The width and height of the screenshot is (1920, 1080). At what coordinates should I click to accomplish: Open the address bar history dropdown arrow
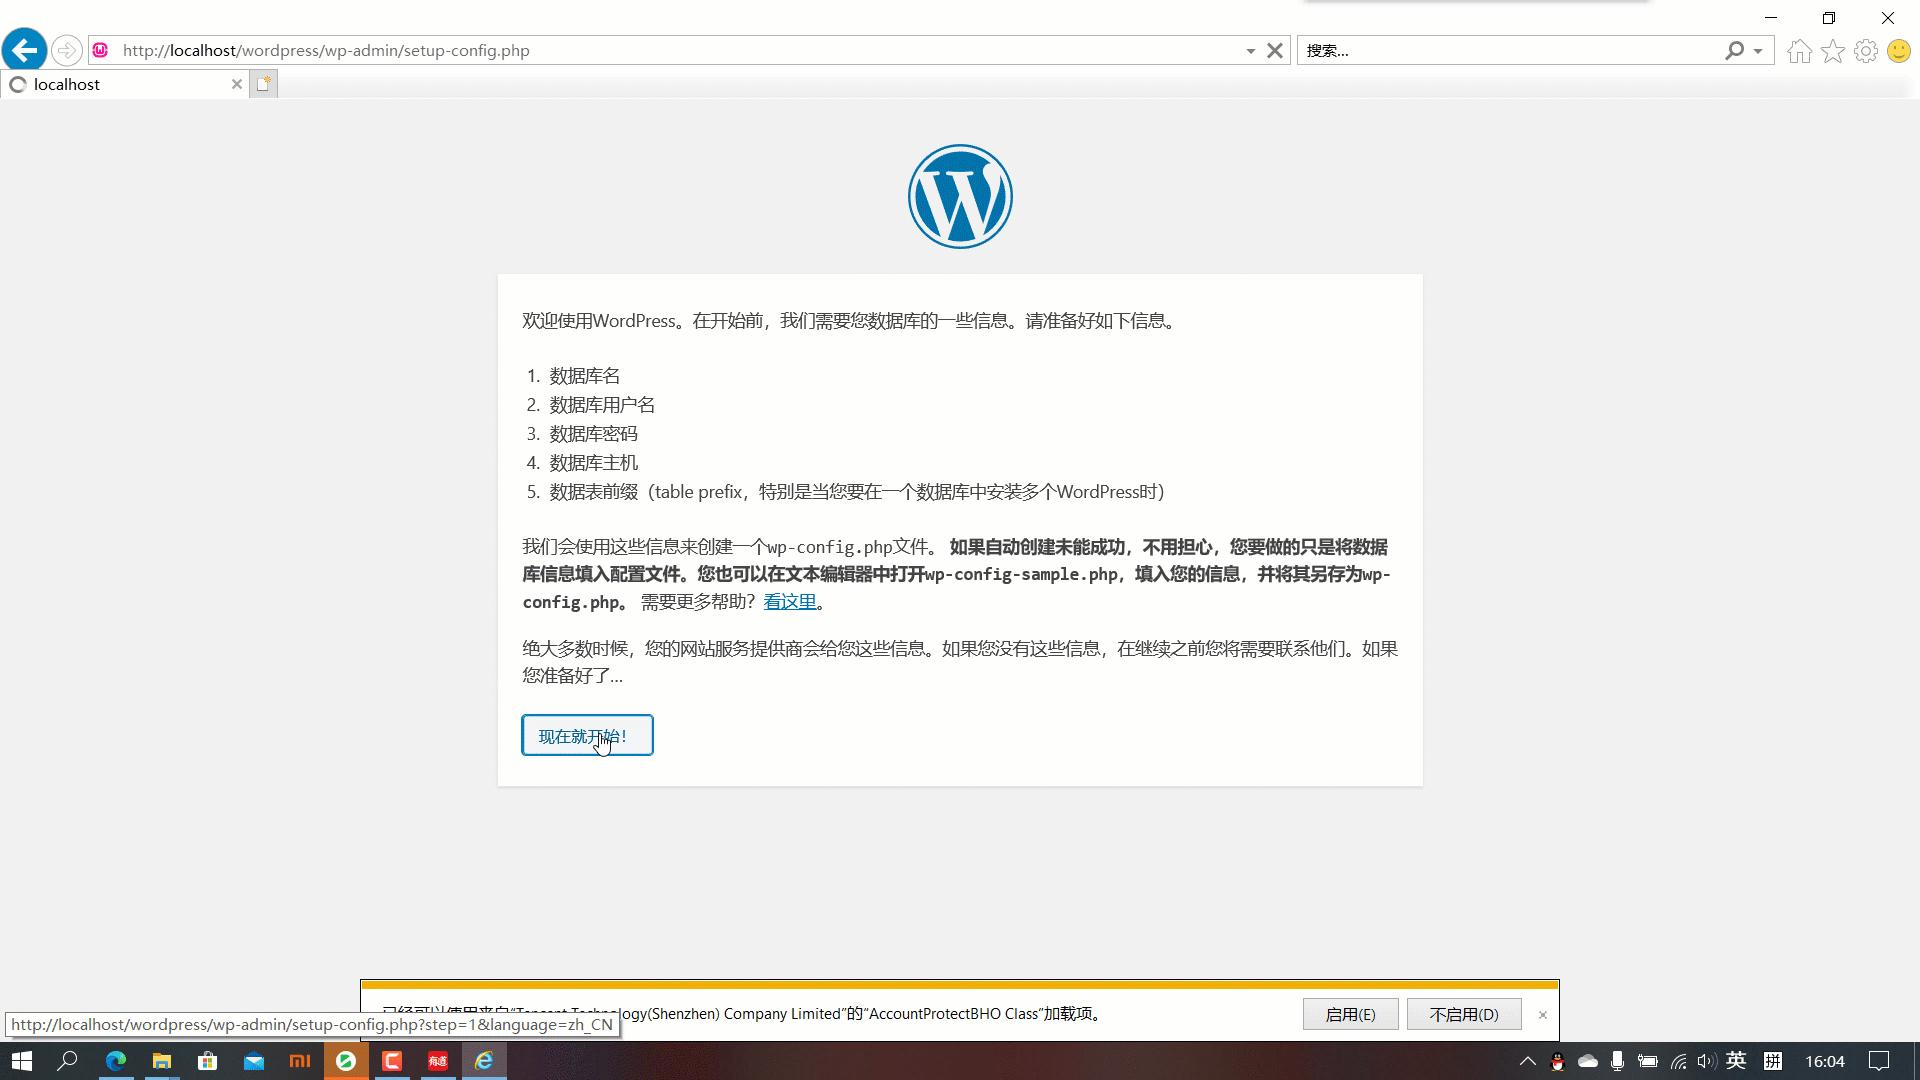click(1250, 51)
